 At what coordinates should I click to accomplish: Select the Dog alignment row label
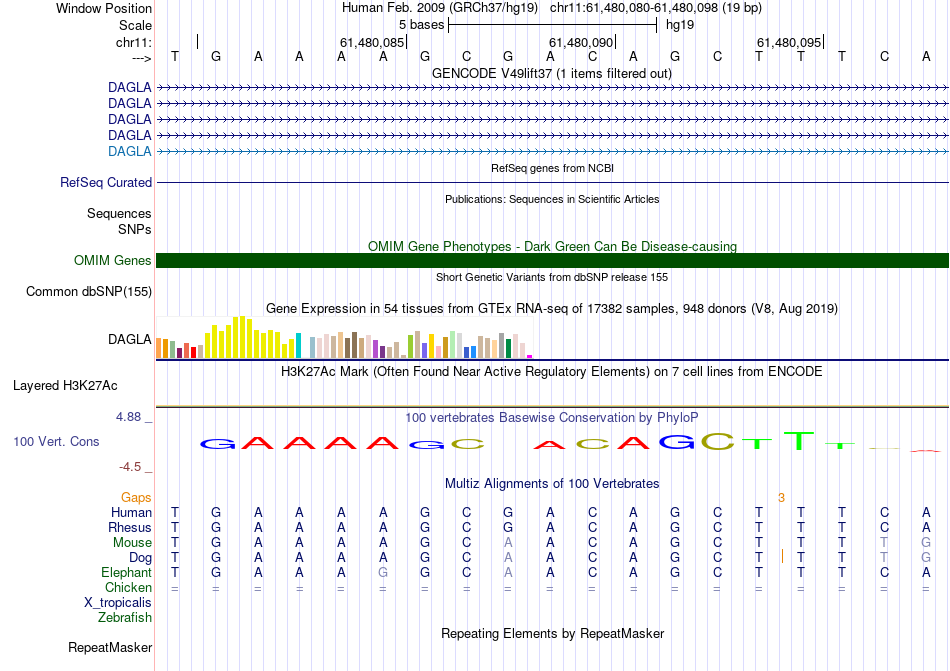(x=141, y=558)
